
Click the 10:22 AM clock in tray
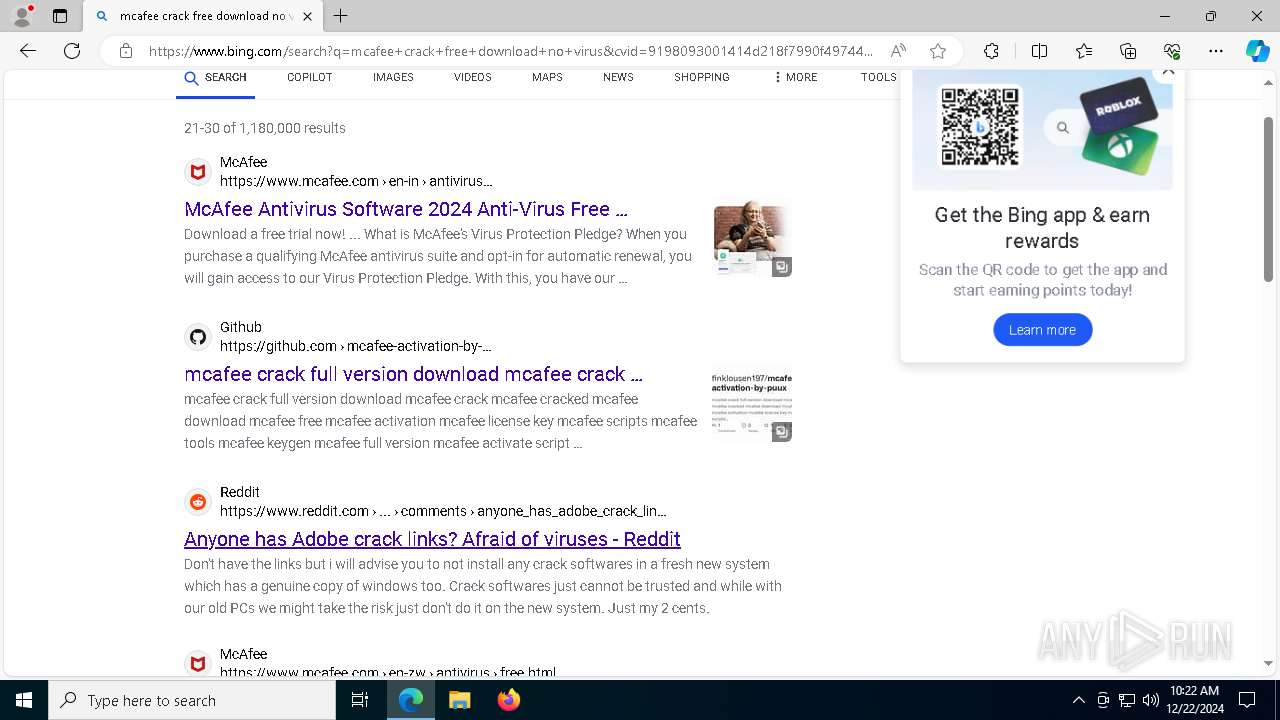tap(1194, 691)
